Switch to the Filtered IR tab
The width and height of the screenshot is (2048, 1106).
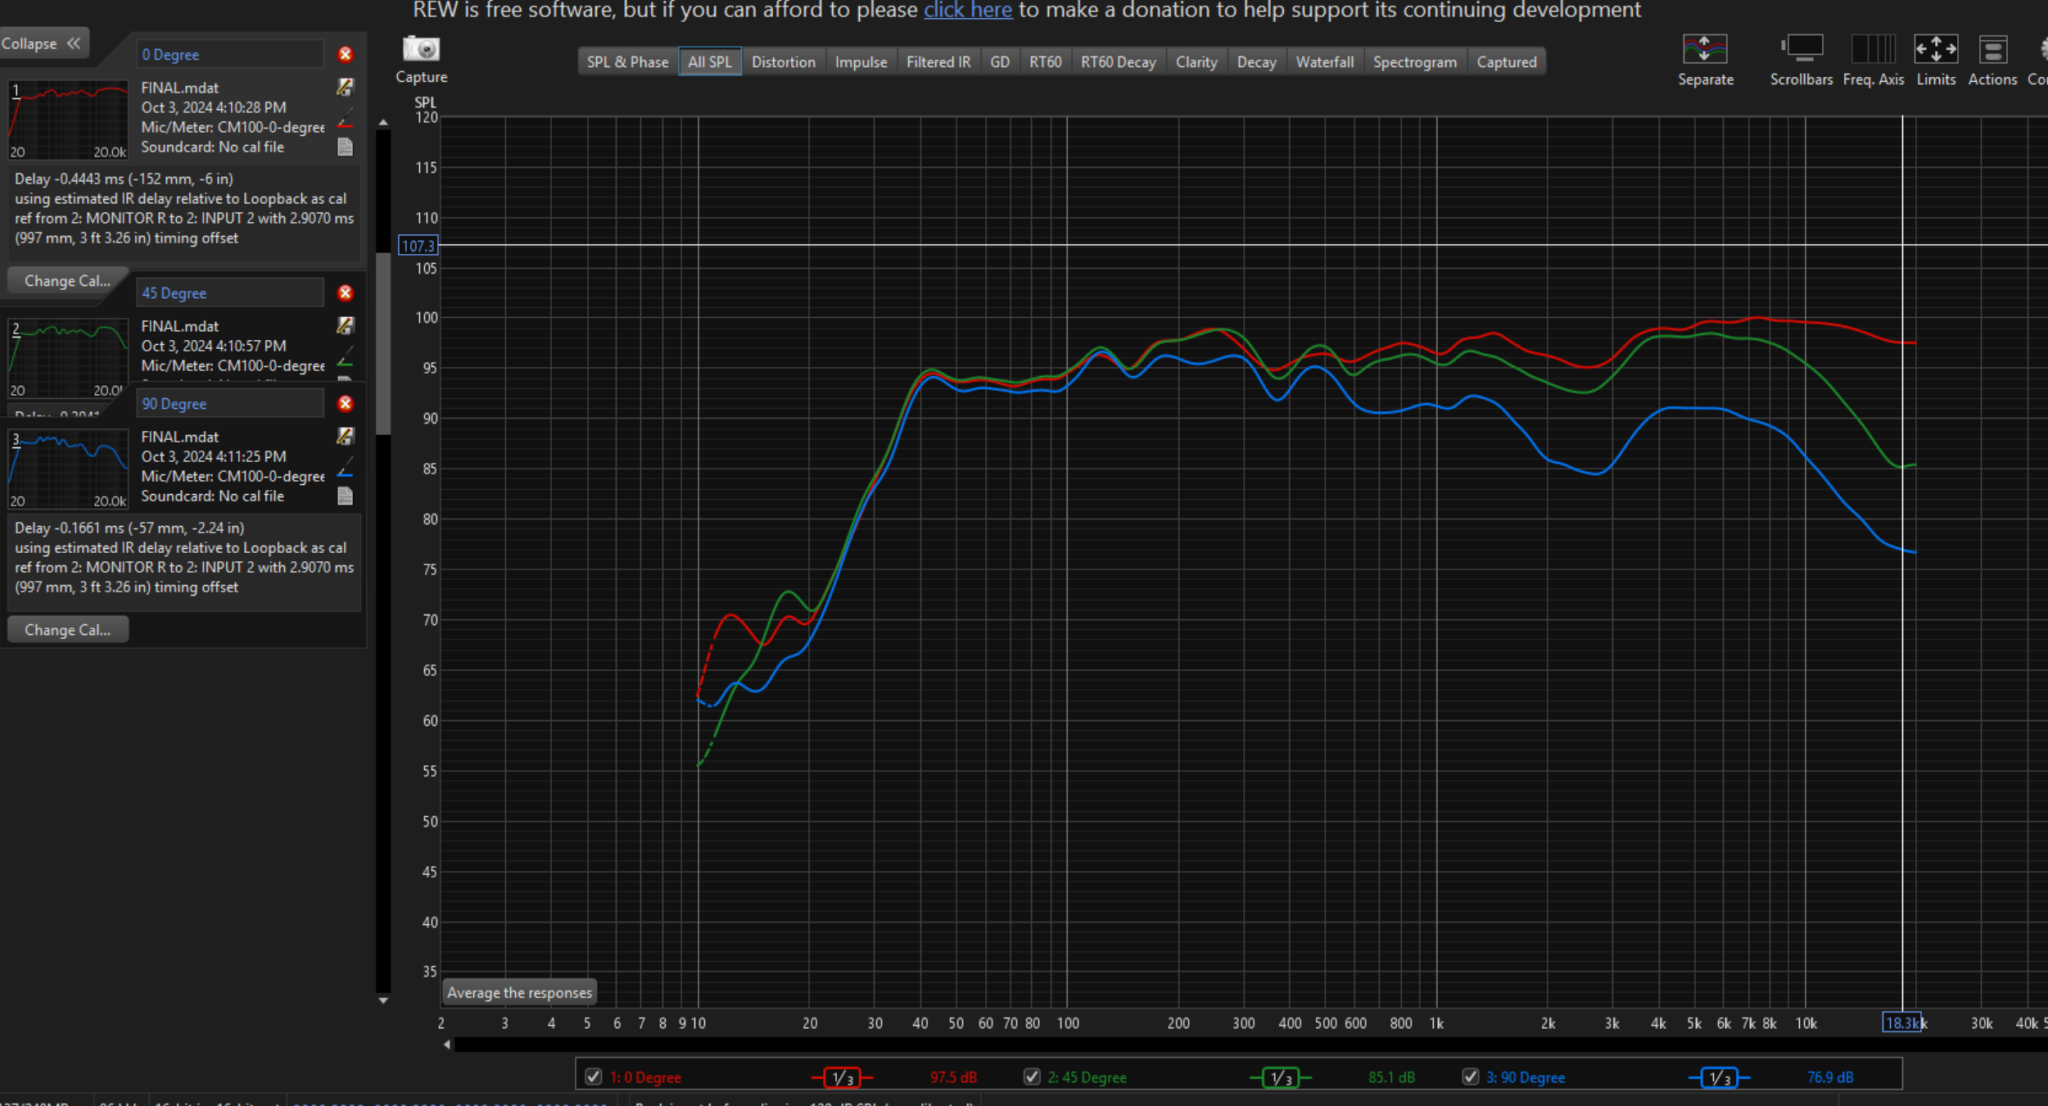pos(938,62)
